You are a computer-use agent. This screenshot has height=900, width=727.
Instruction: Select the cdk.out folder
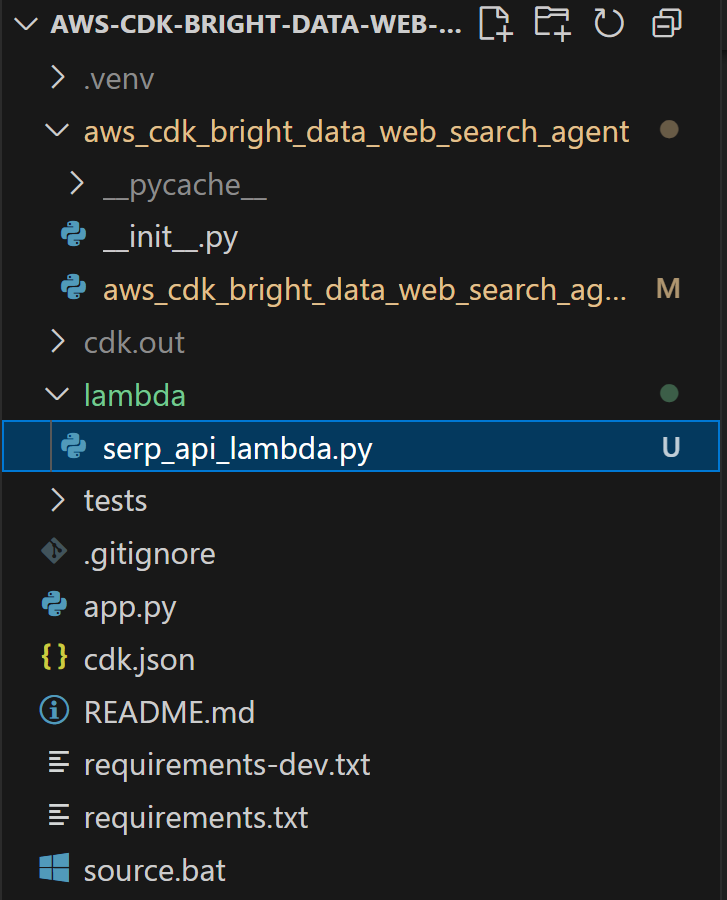(x=134, y=341)
